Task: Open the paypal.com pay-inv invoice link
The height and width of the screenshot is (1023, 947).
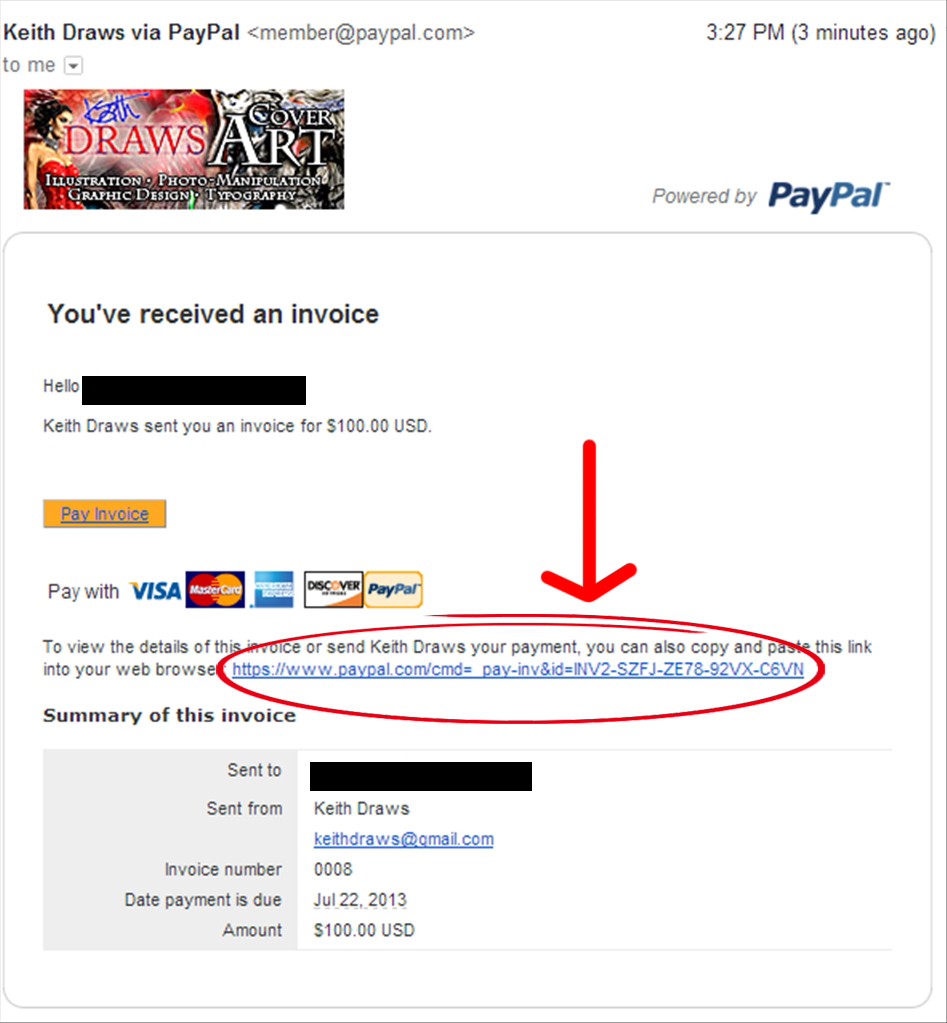Action: [x=518, y=669]
